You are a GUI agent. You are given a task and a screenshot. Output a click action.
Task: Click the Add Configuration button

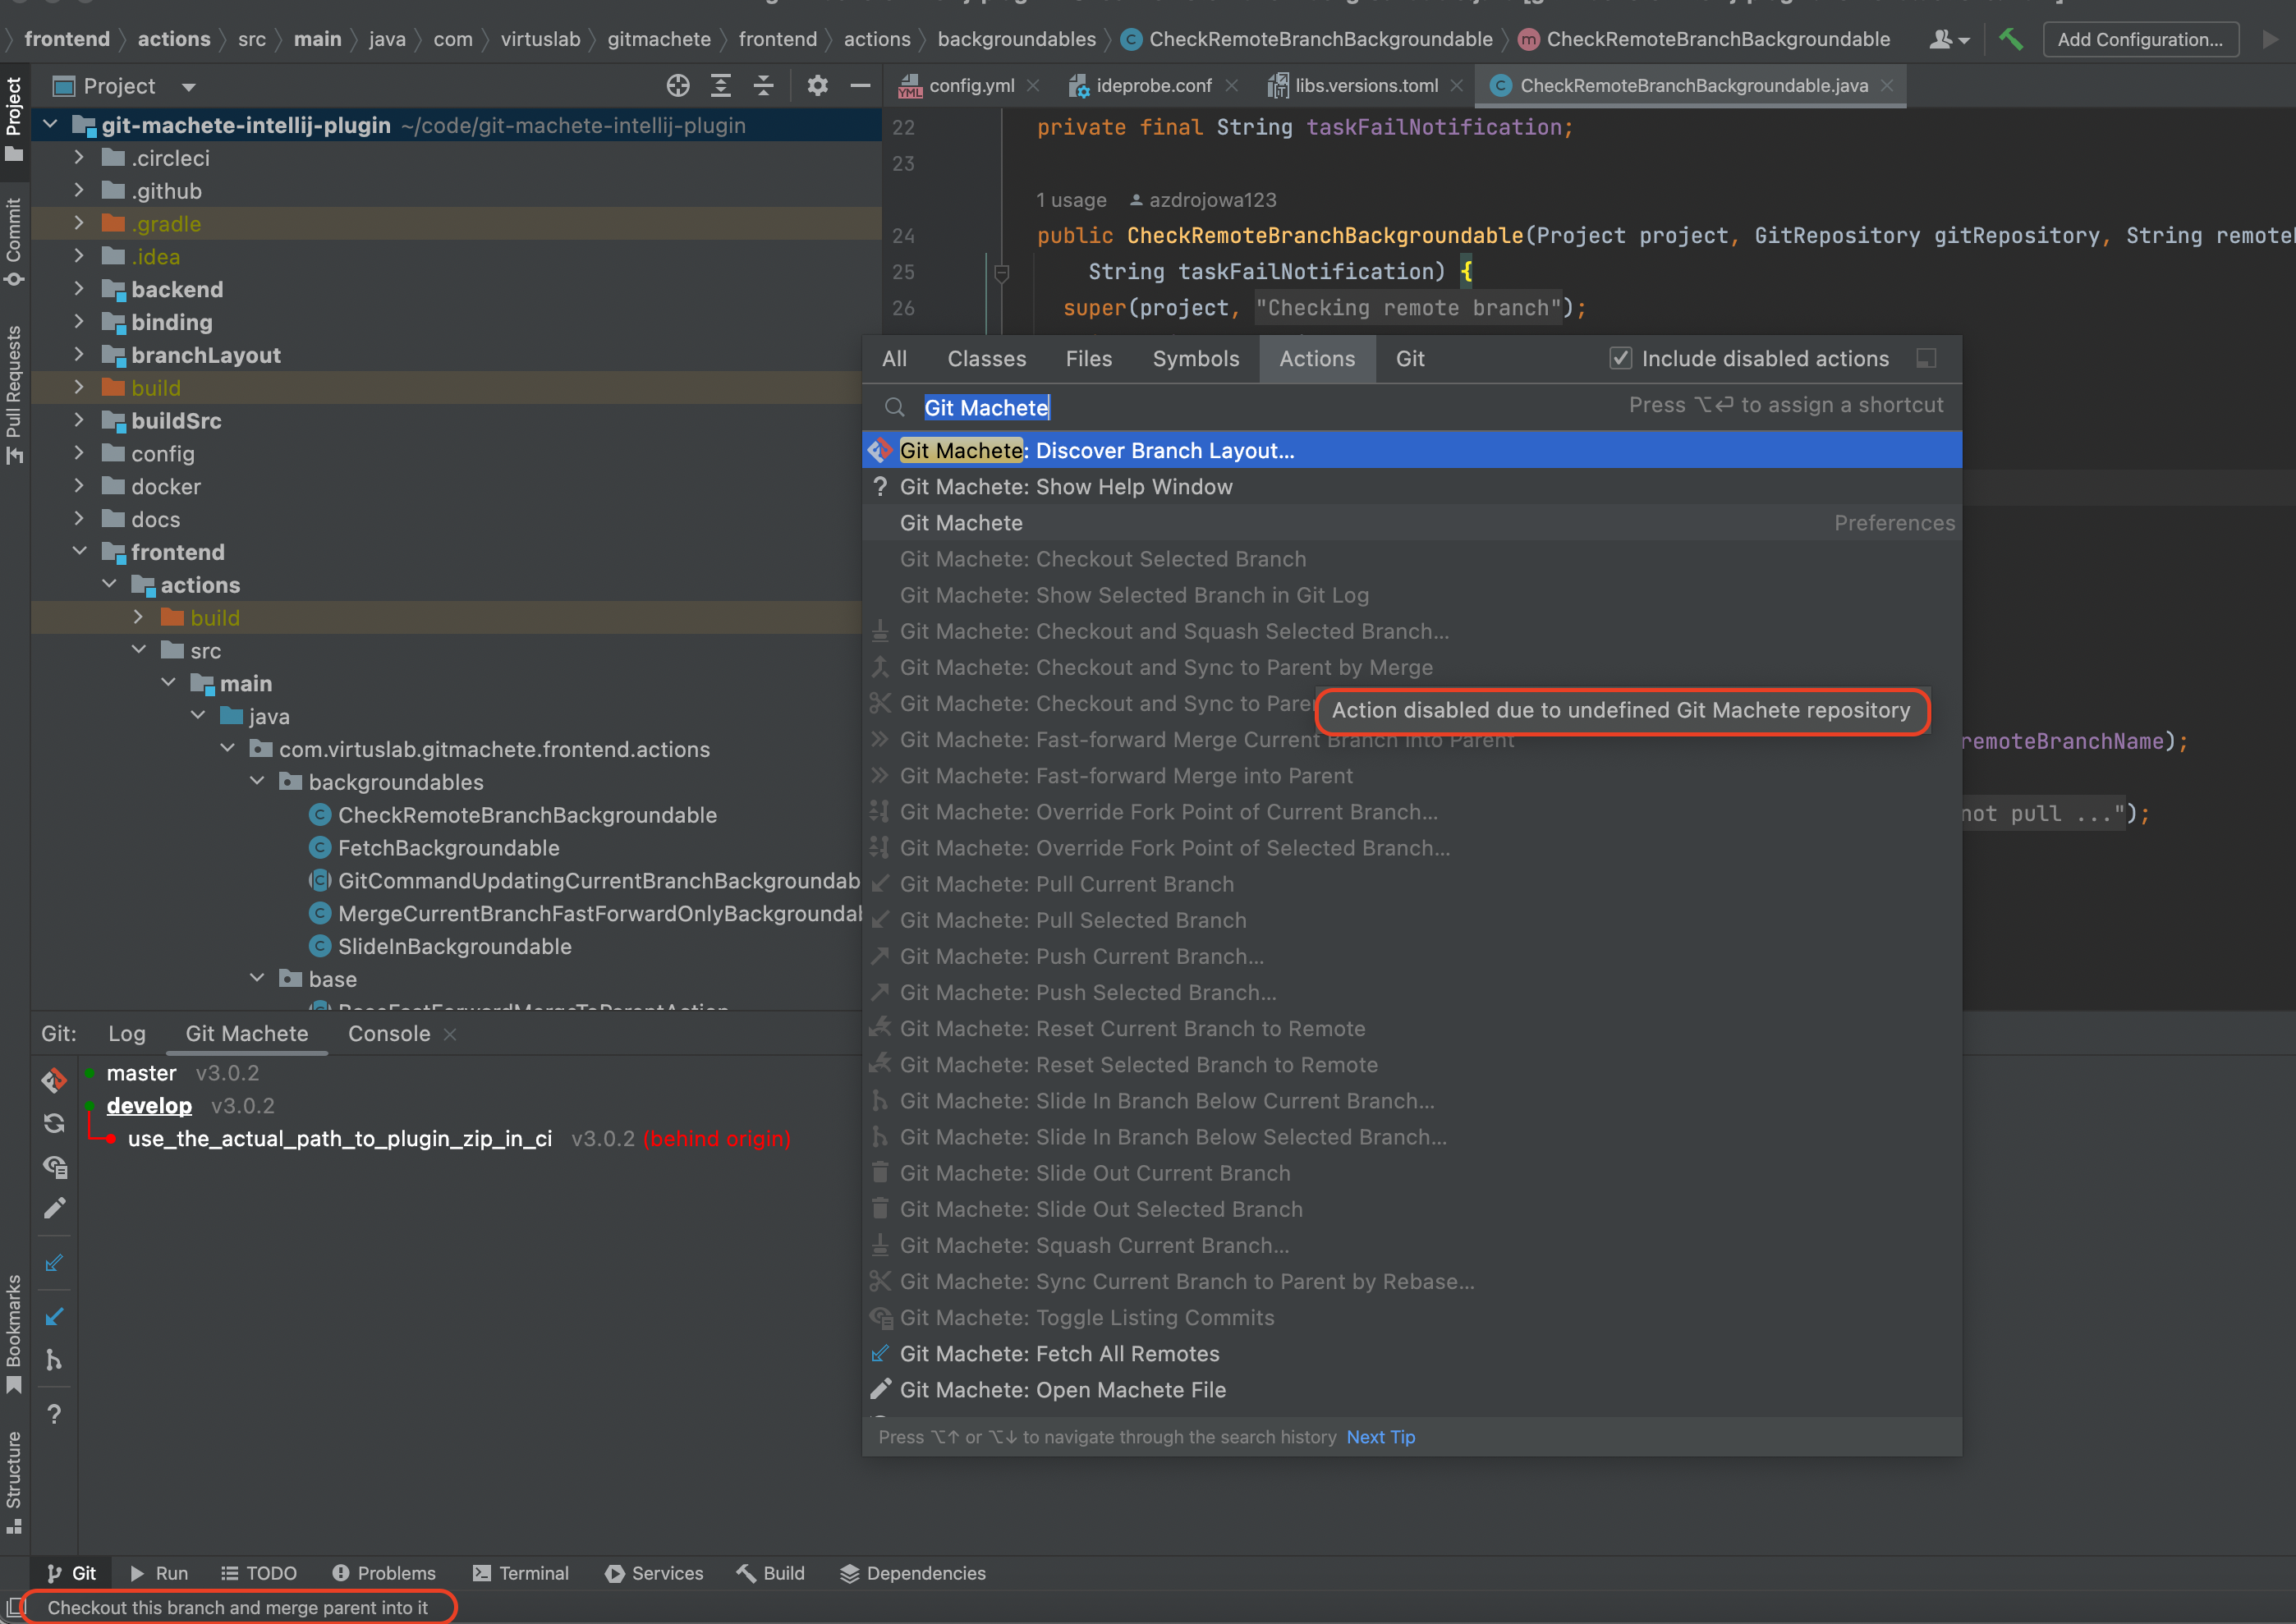[2139, 40]
